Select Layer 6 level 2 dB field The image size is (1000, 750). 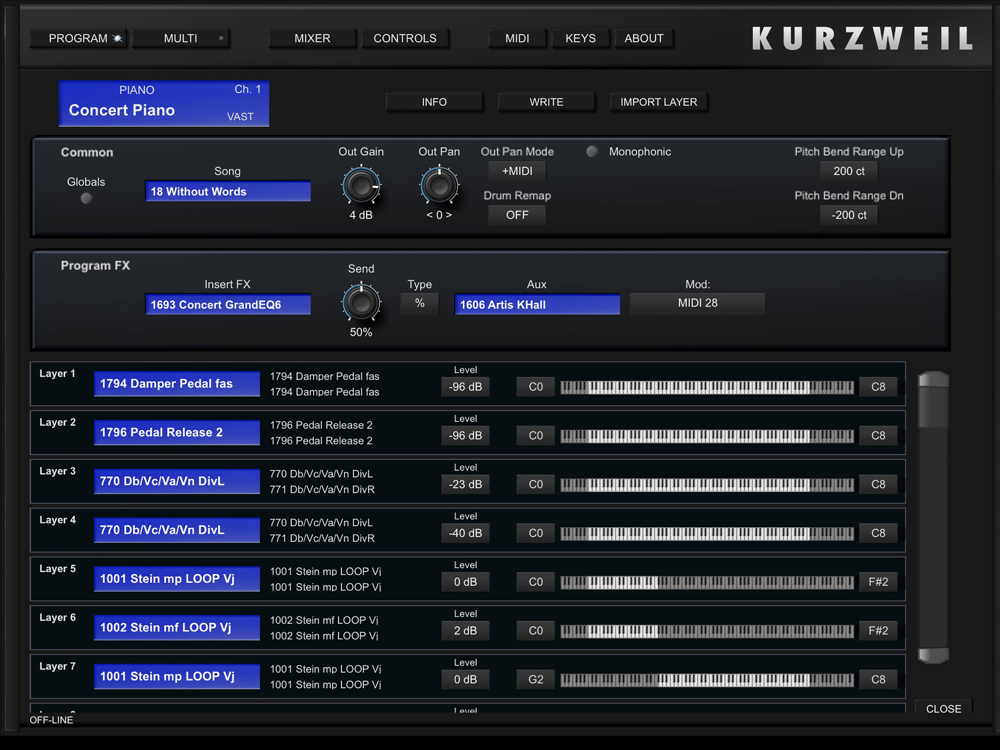pos(466,631)
